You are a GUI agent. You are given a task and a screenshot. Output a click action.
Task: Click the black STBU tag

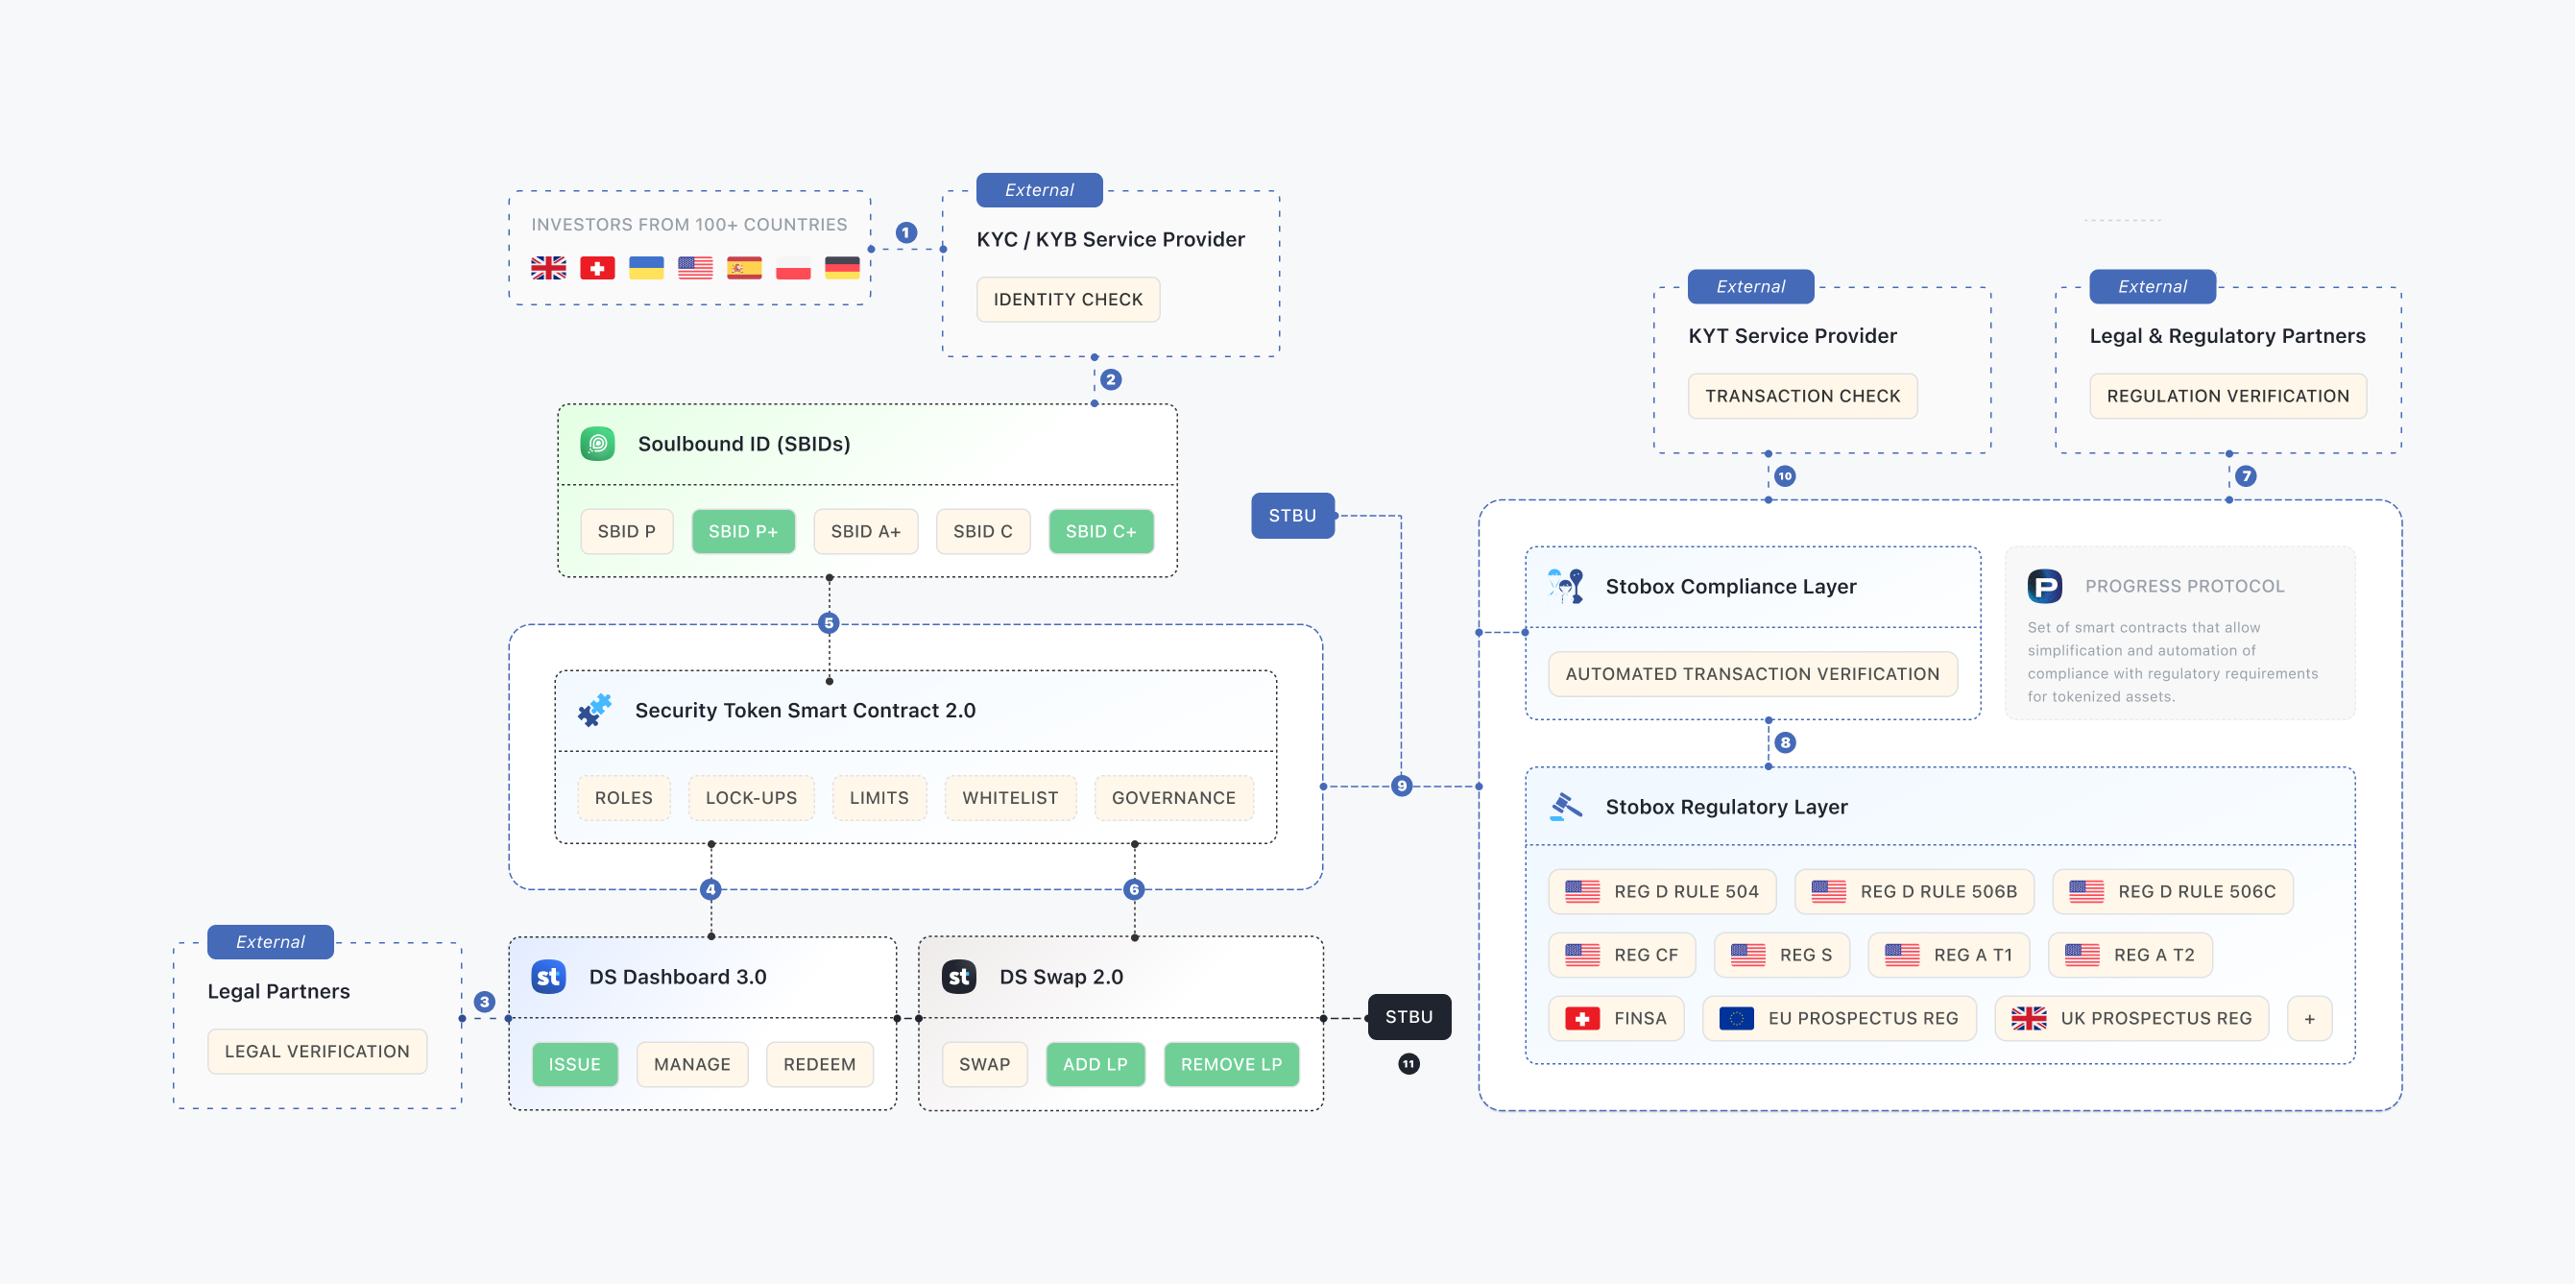point(1408,1016)
